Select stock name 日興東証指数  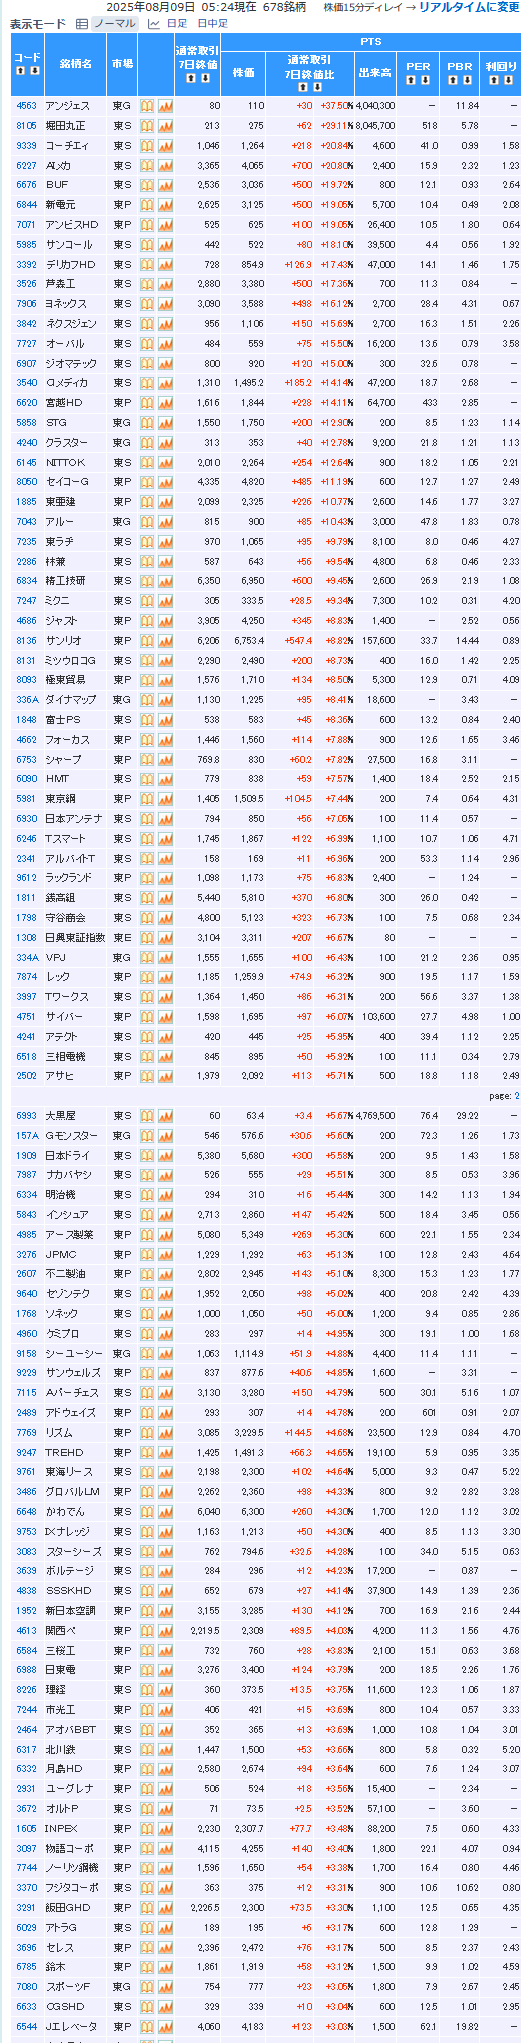coord(75,938)
